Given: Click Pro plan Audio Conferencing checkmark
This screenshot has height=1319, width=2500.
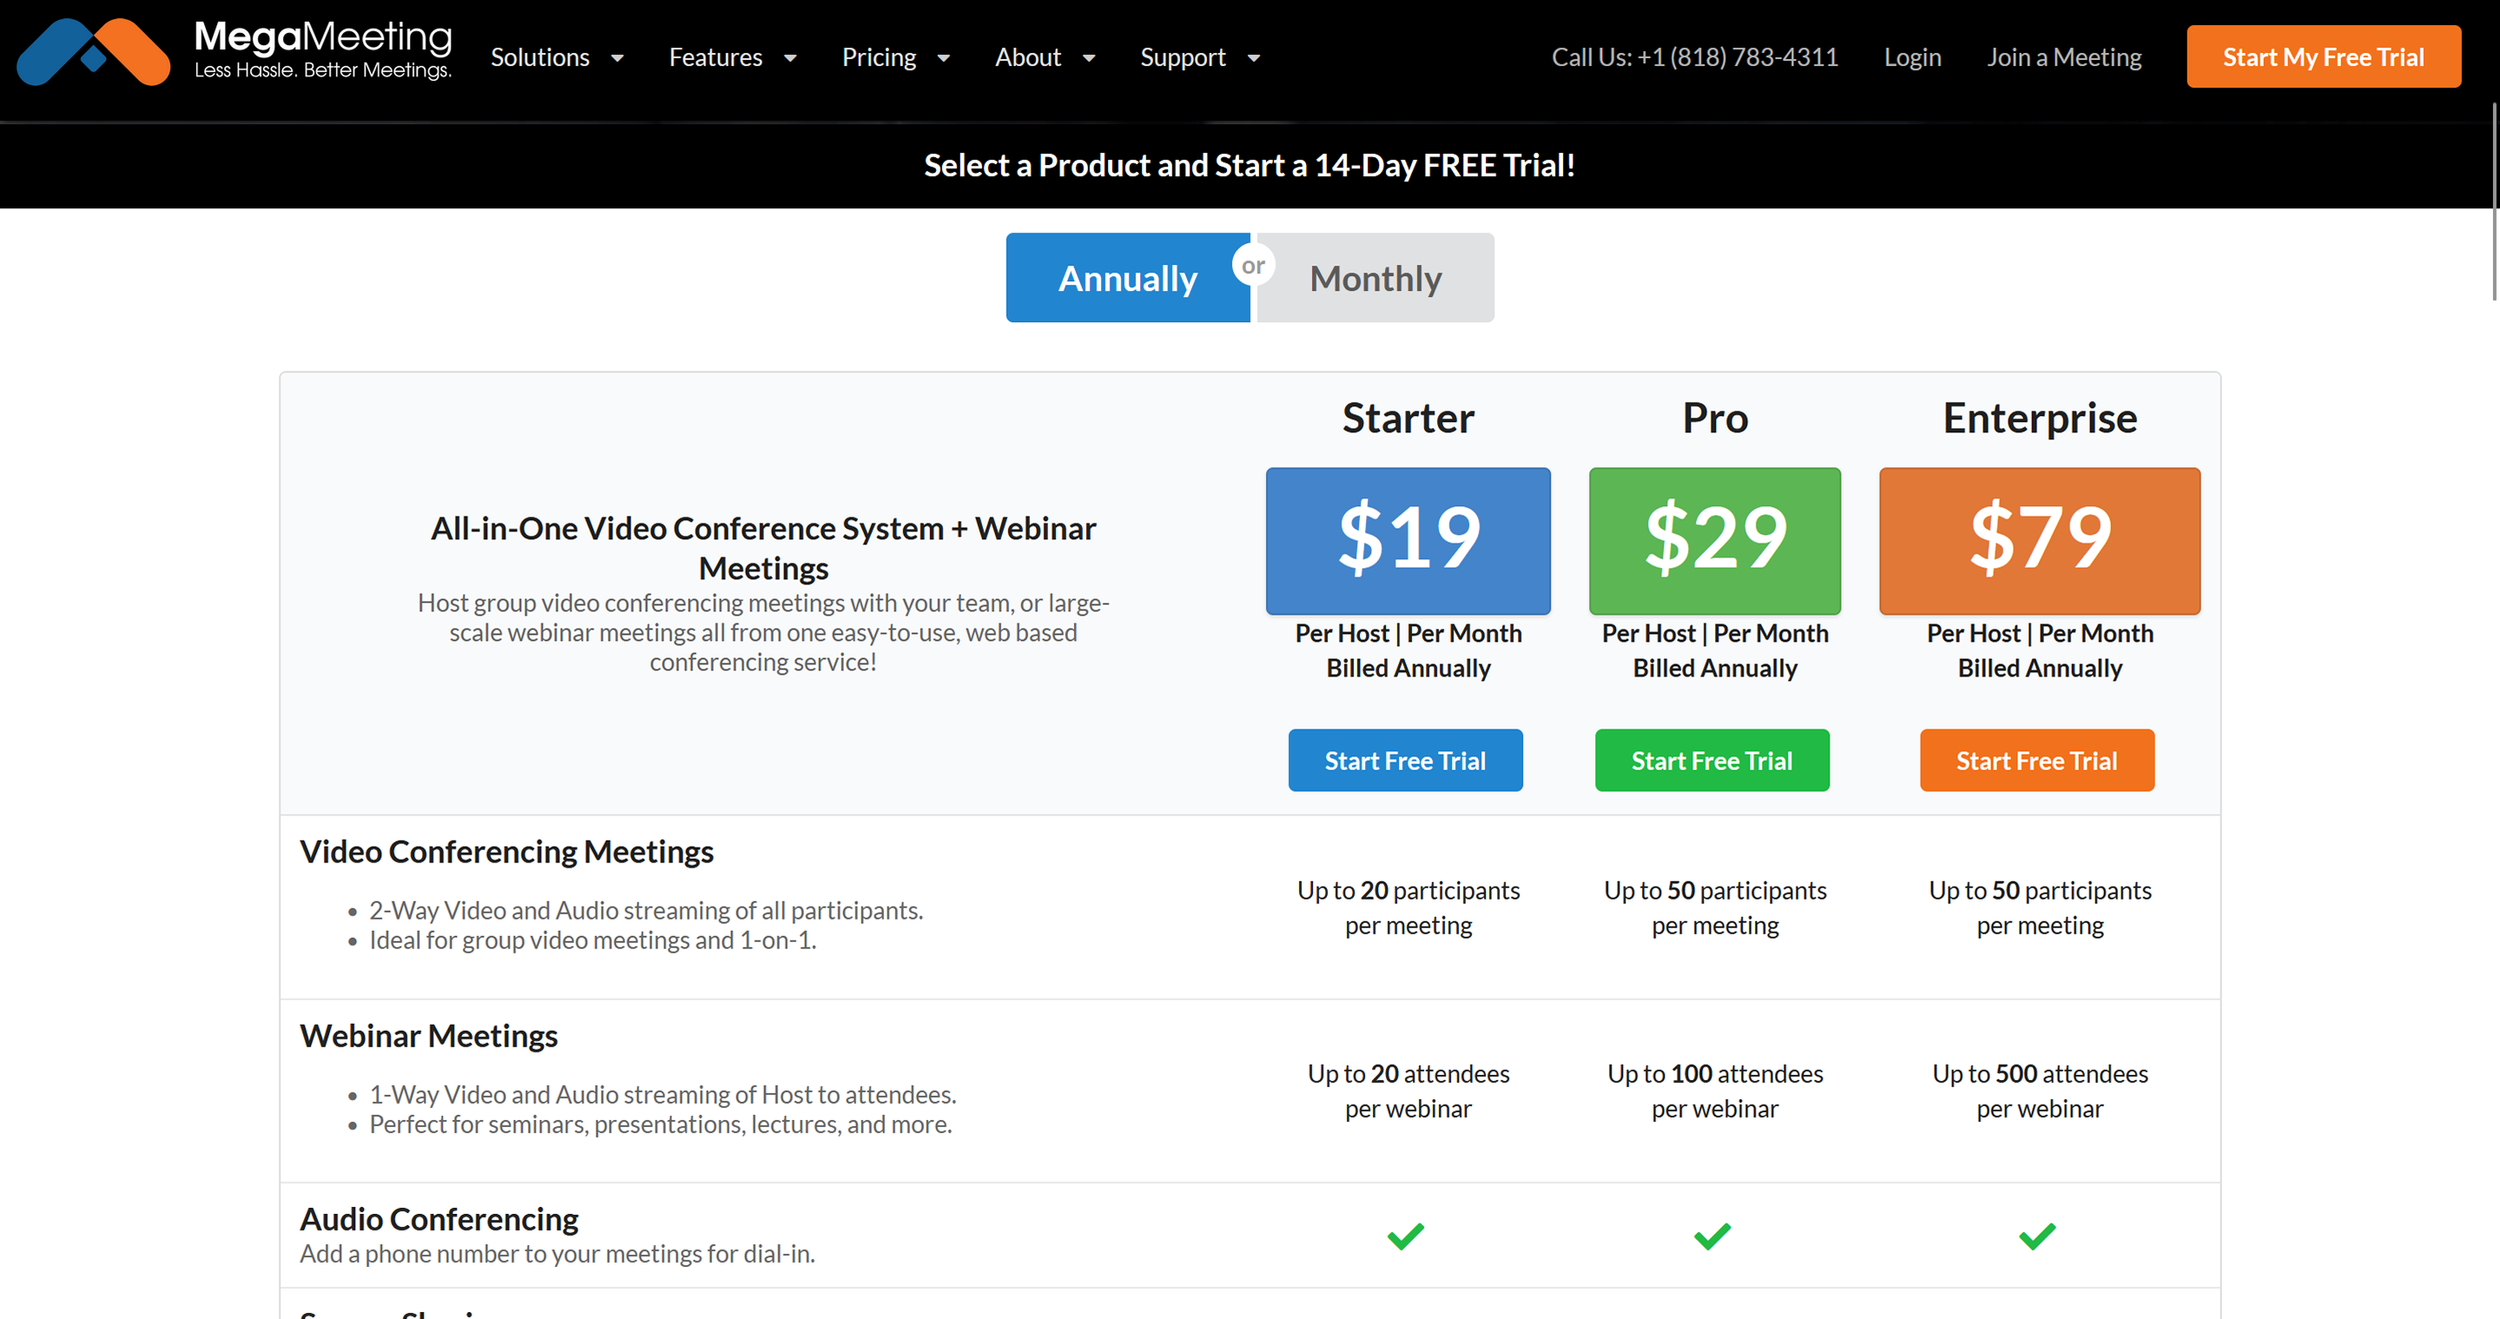Looking at the screenshot, I should [x=1712, y=1236].
